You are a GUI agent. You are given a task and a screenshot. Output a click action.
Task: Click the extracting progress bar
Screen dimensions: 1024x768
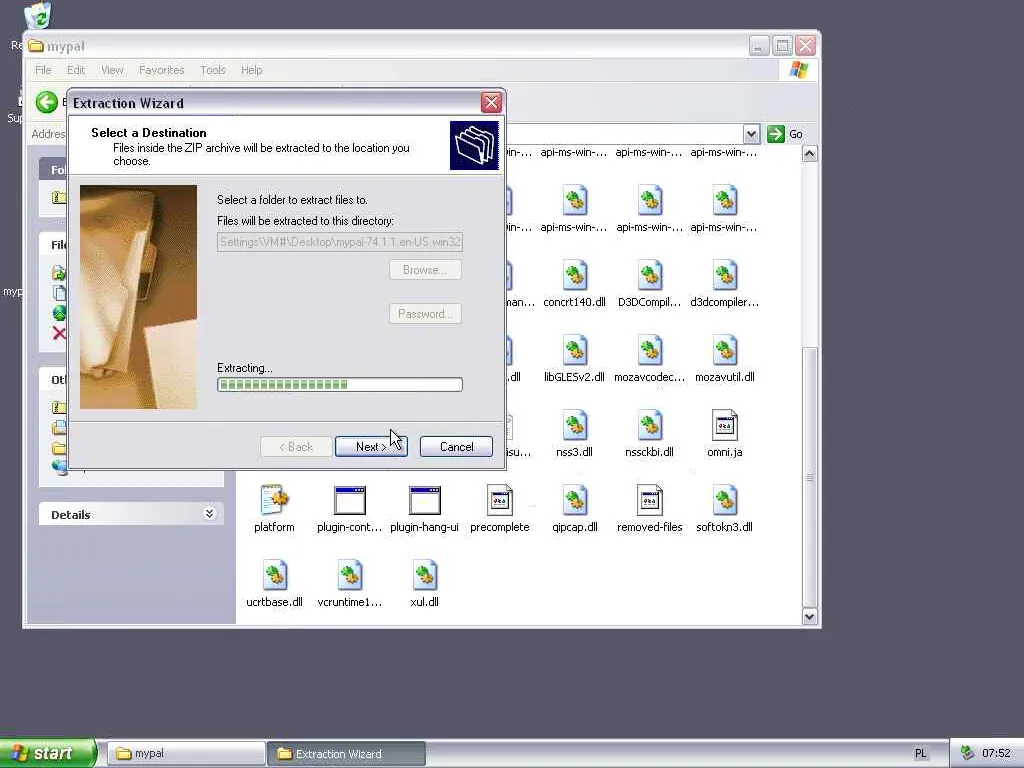[x=340, y=385]
